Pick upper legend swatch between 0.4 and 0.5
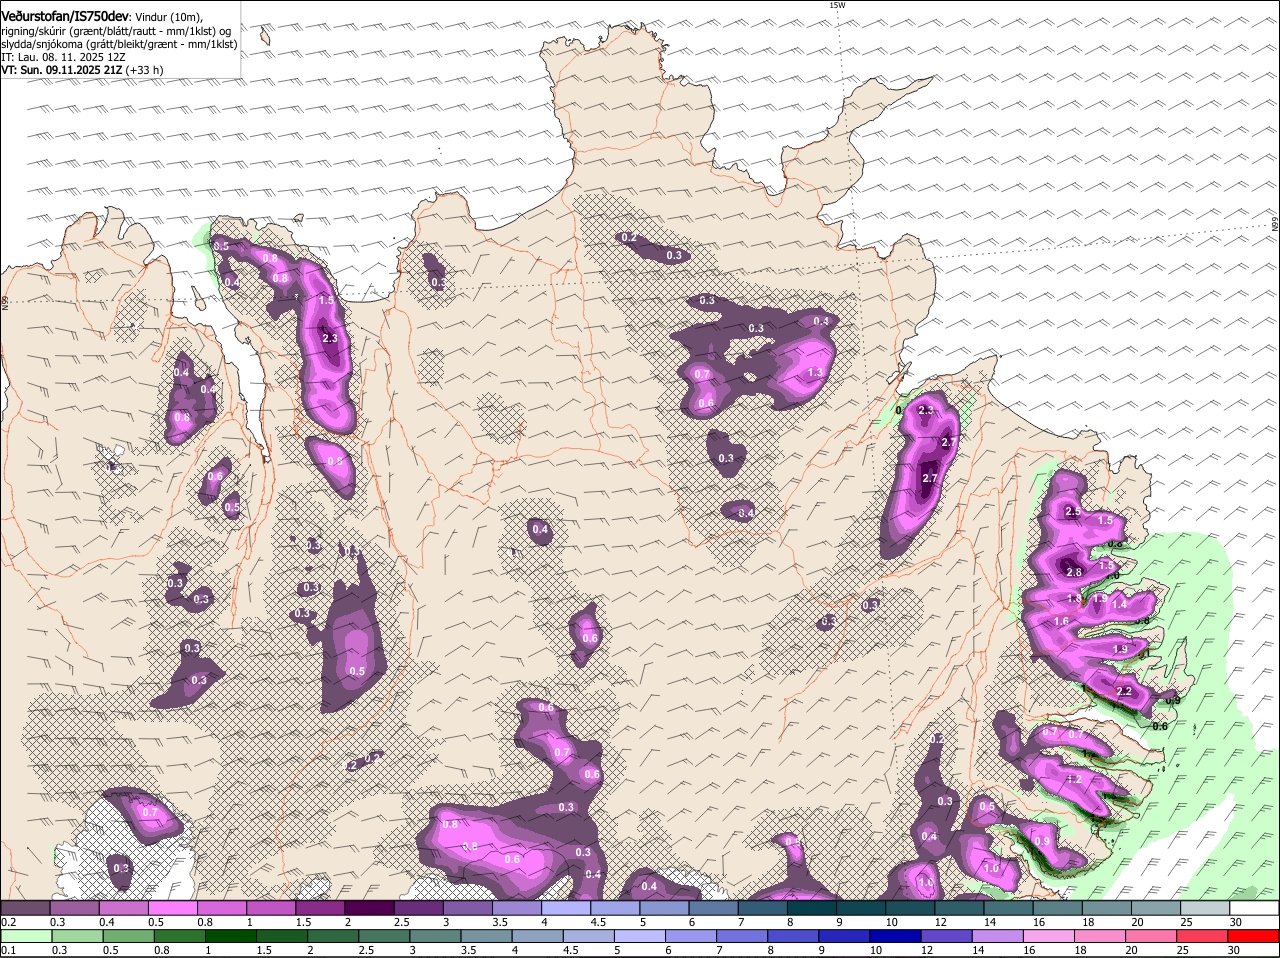 (x=123, y=907)
